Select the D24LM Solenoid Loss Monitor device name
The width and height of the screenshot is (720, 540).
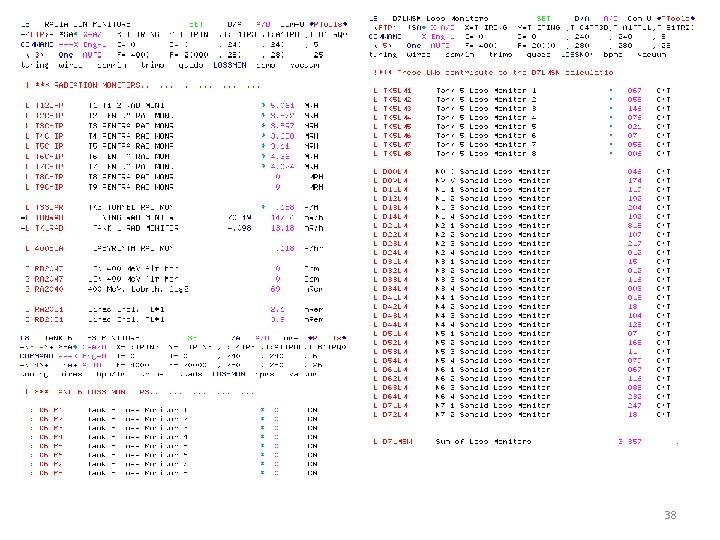coord(394,253)
